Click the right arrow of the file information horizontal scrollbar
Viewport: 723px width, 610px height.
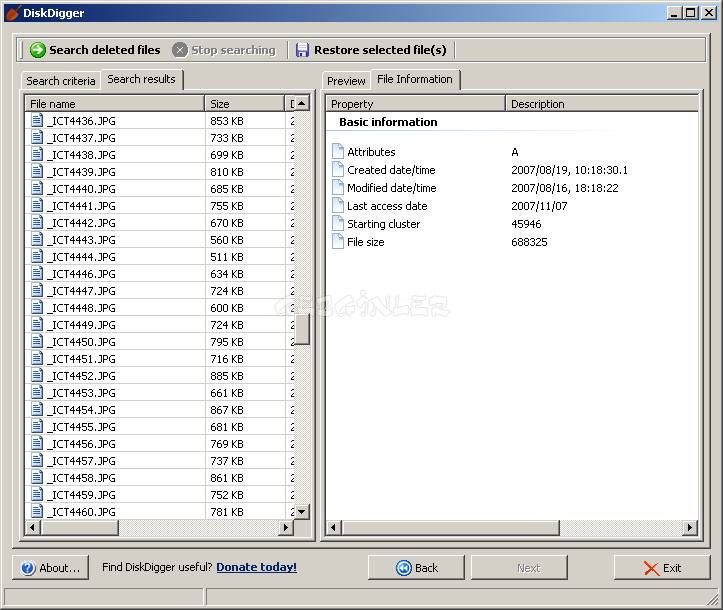(690, 528)
